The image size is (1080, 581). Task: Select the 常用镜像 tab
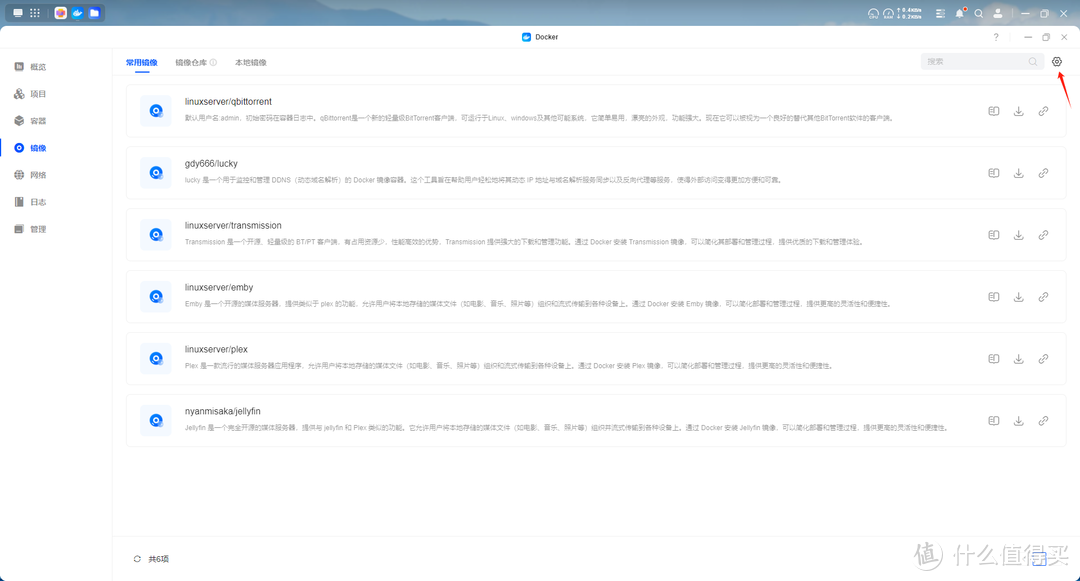142,63
